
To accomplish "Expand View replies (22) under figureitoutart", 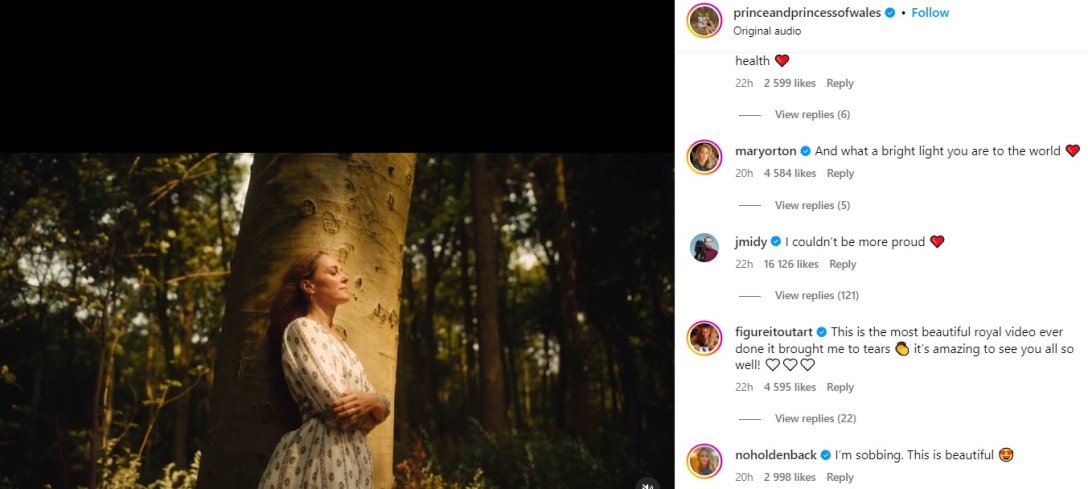I will 815,419.
